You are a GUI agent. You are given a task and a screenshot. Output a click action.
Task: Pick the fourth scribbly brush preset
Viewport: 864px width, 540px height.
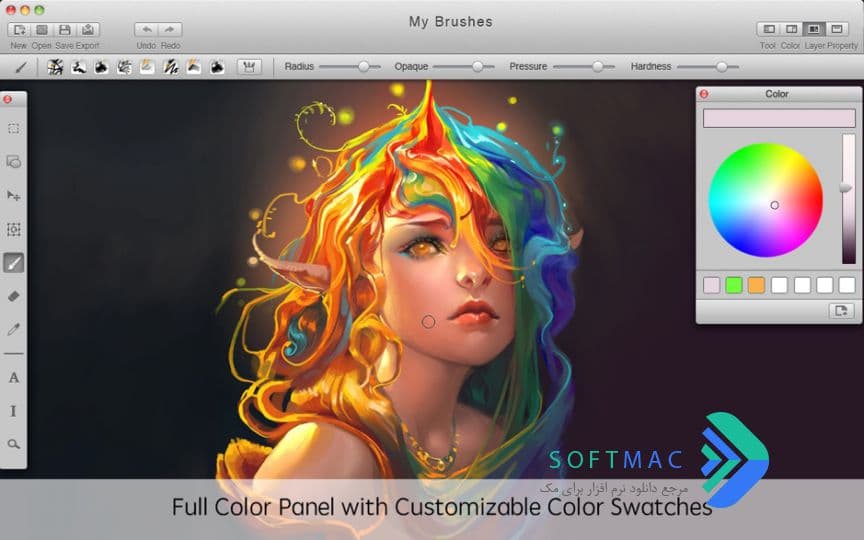pos(125,67)
